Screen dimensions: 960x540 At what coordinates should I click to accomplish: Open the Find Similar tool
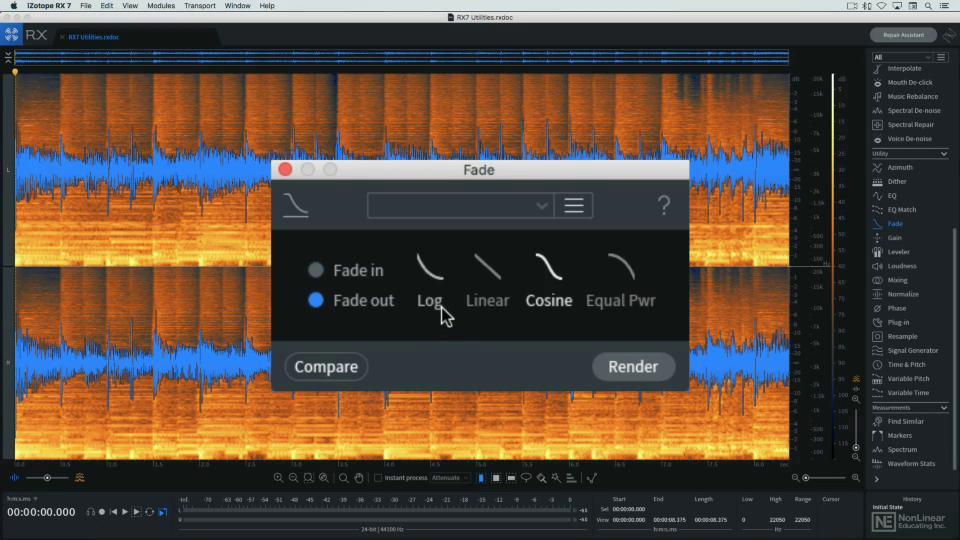(906, 422)
